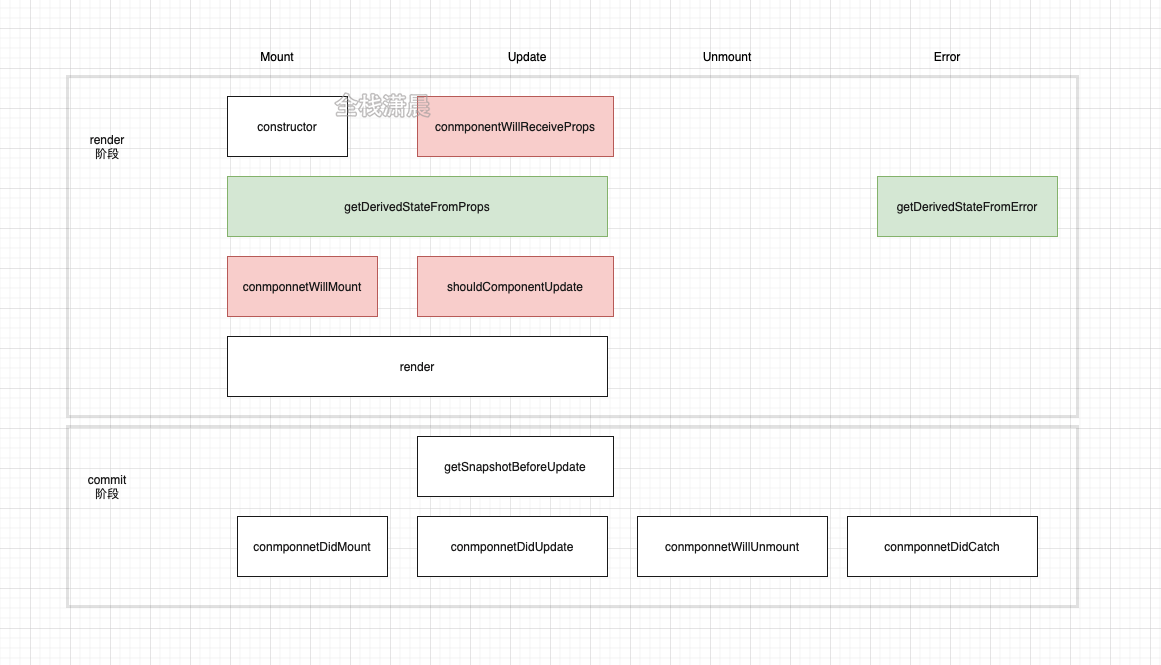The image size is (1161, 665).
Task: Click the conmponnetWillUnmount box
Action: [732, 547]
